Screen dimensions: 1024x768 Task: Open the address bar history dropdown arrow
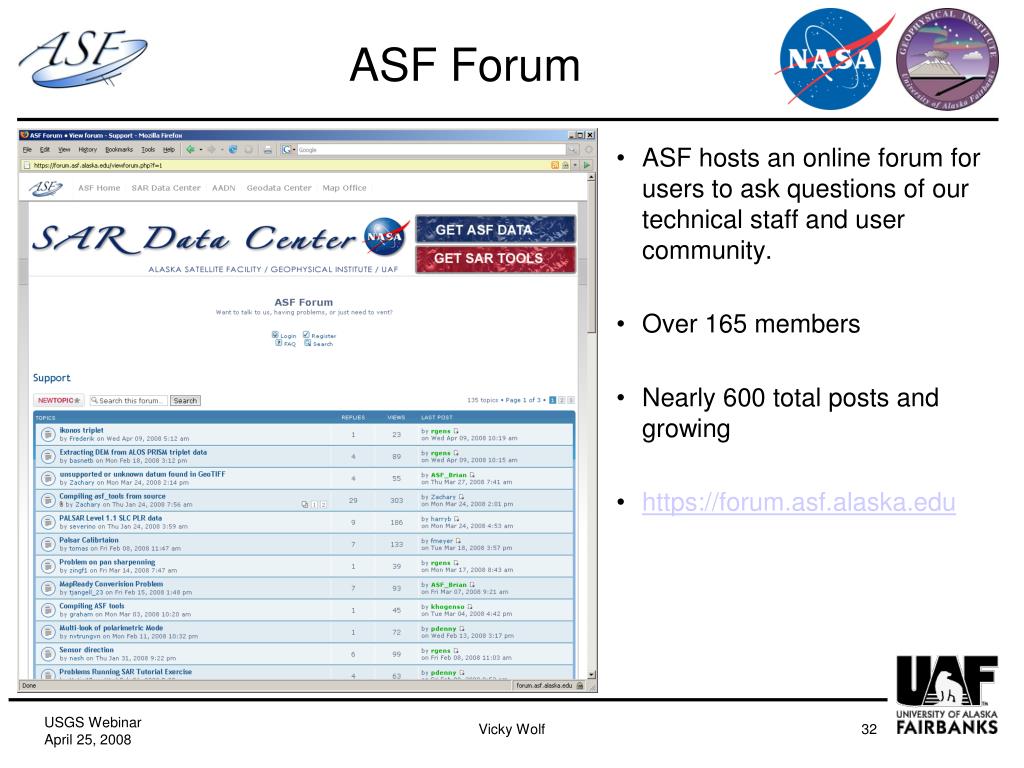click(x=575, y=165)
